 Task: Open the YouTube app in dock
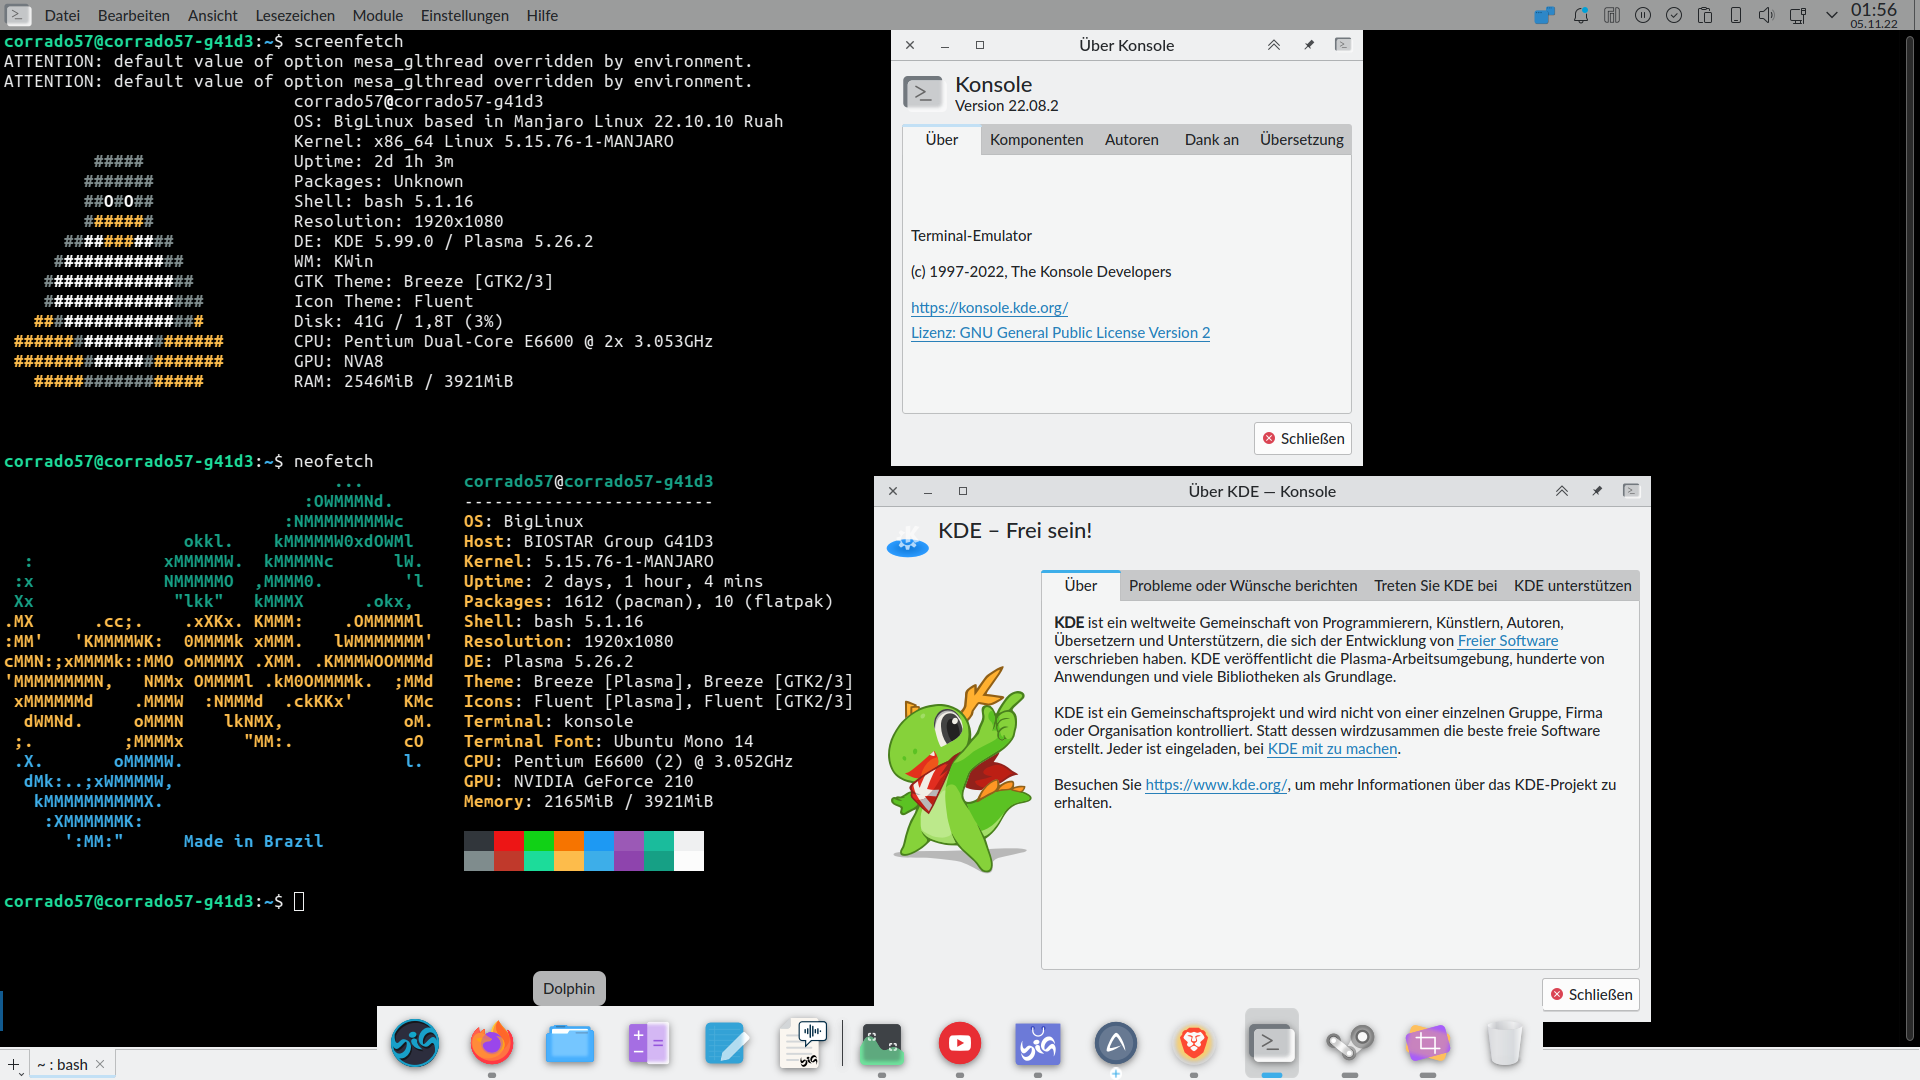959,1043
